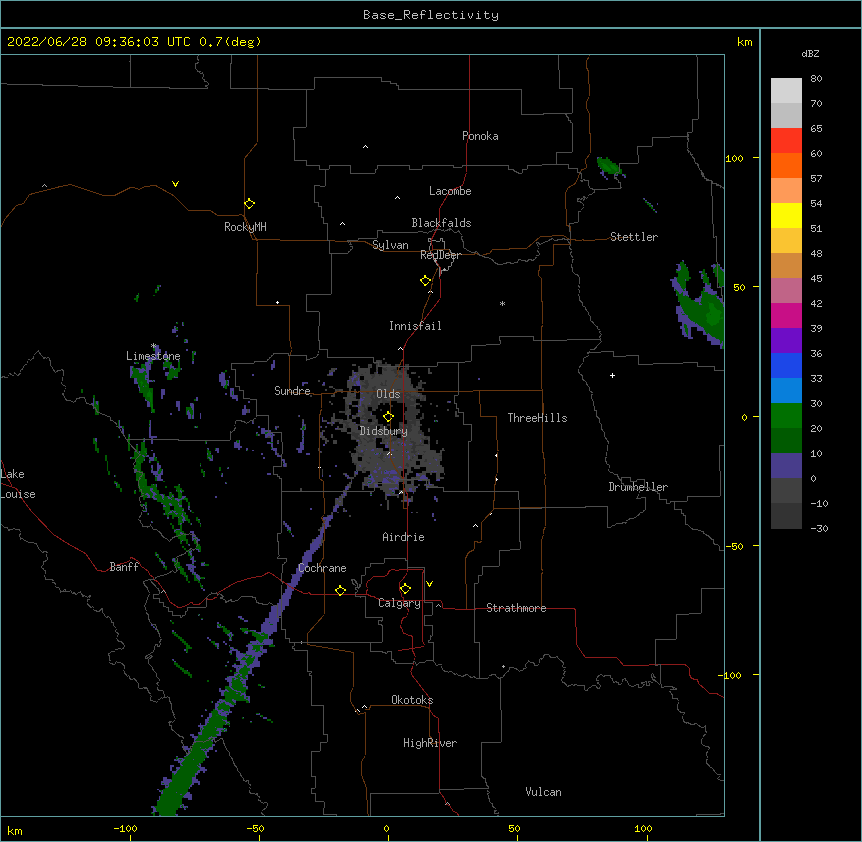Select the yellow 51 dBZ legend color

786,215
